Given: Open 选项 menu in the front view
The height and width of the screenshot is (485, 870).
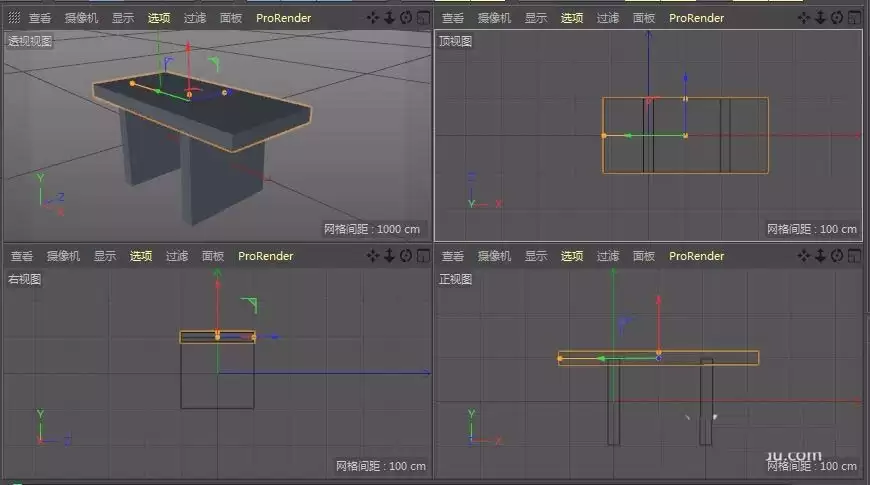Looking at the screenshot, I should coord(572,256).
